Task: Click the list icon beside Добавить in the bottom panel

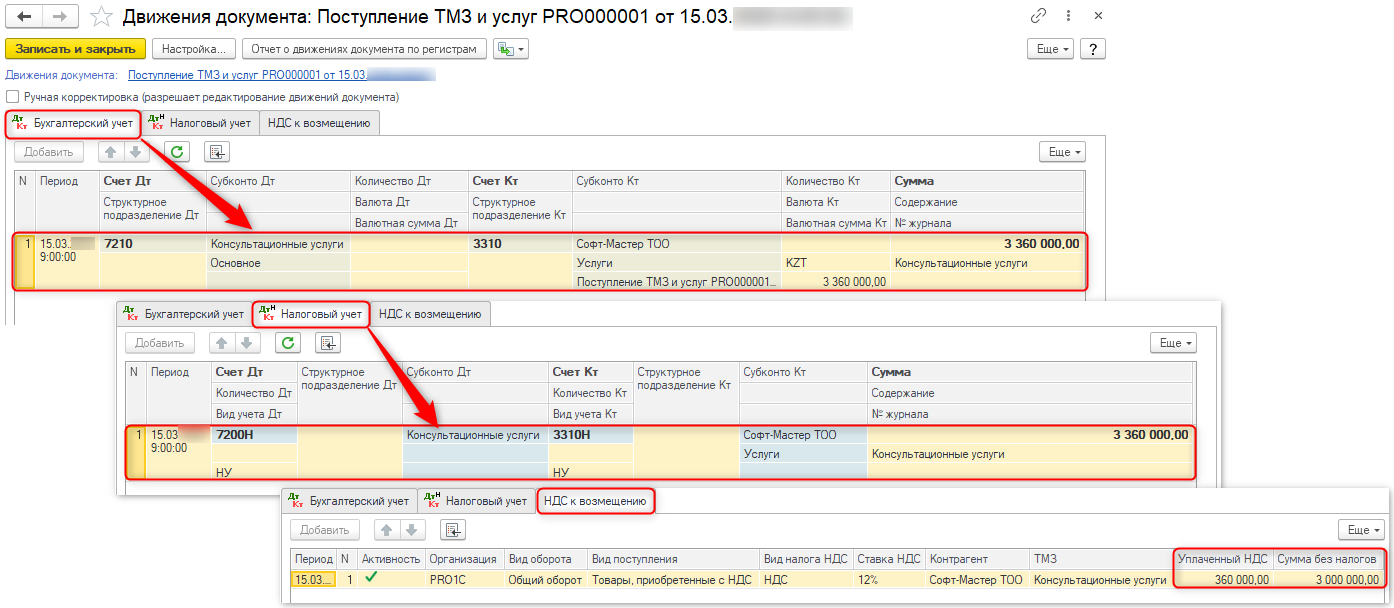Action: click(x=452, y=530)
